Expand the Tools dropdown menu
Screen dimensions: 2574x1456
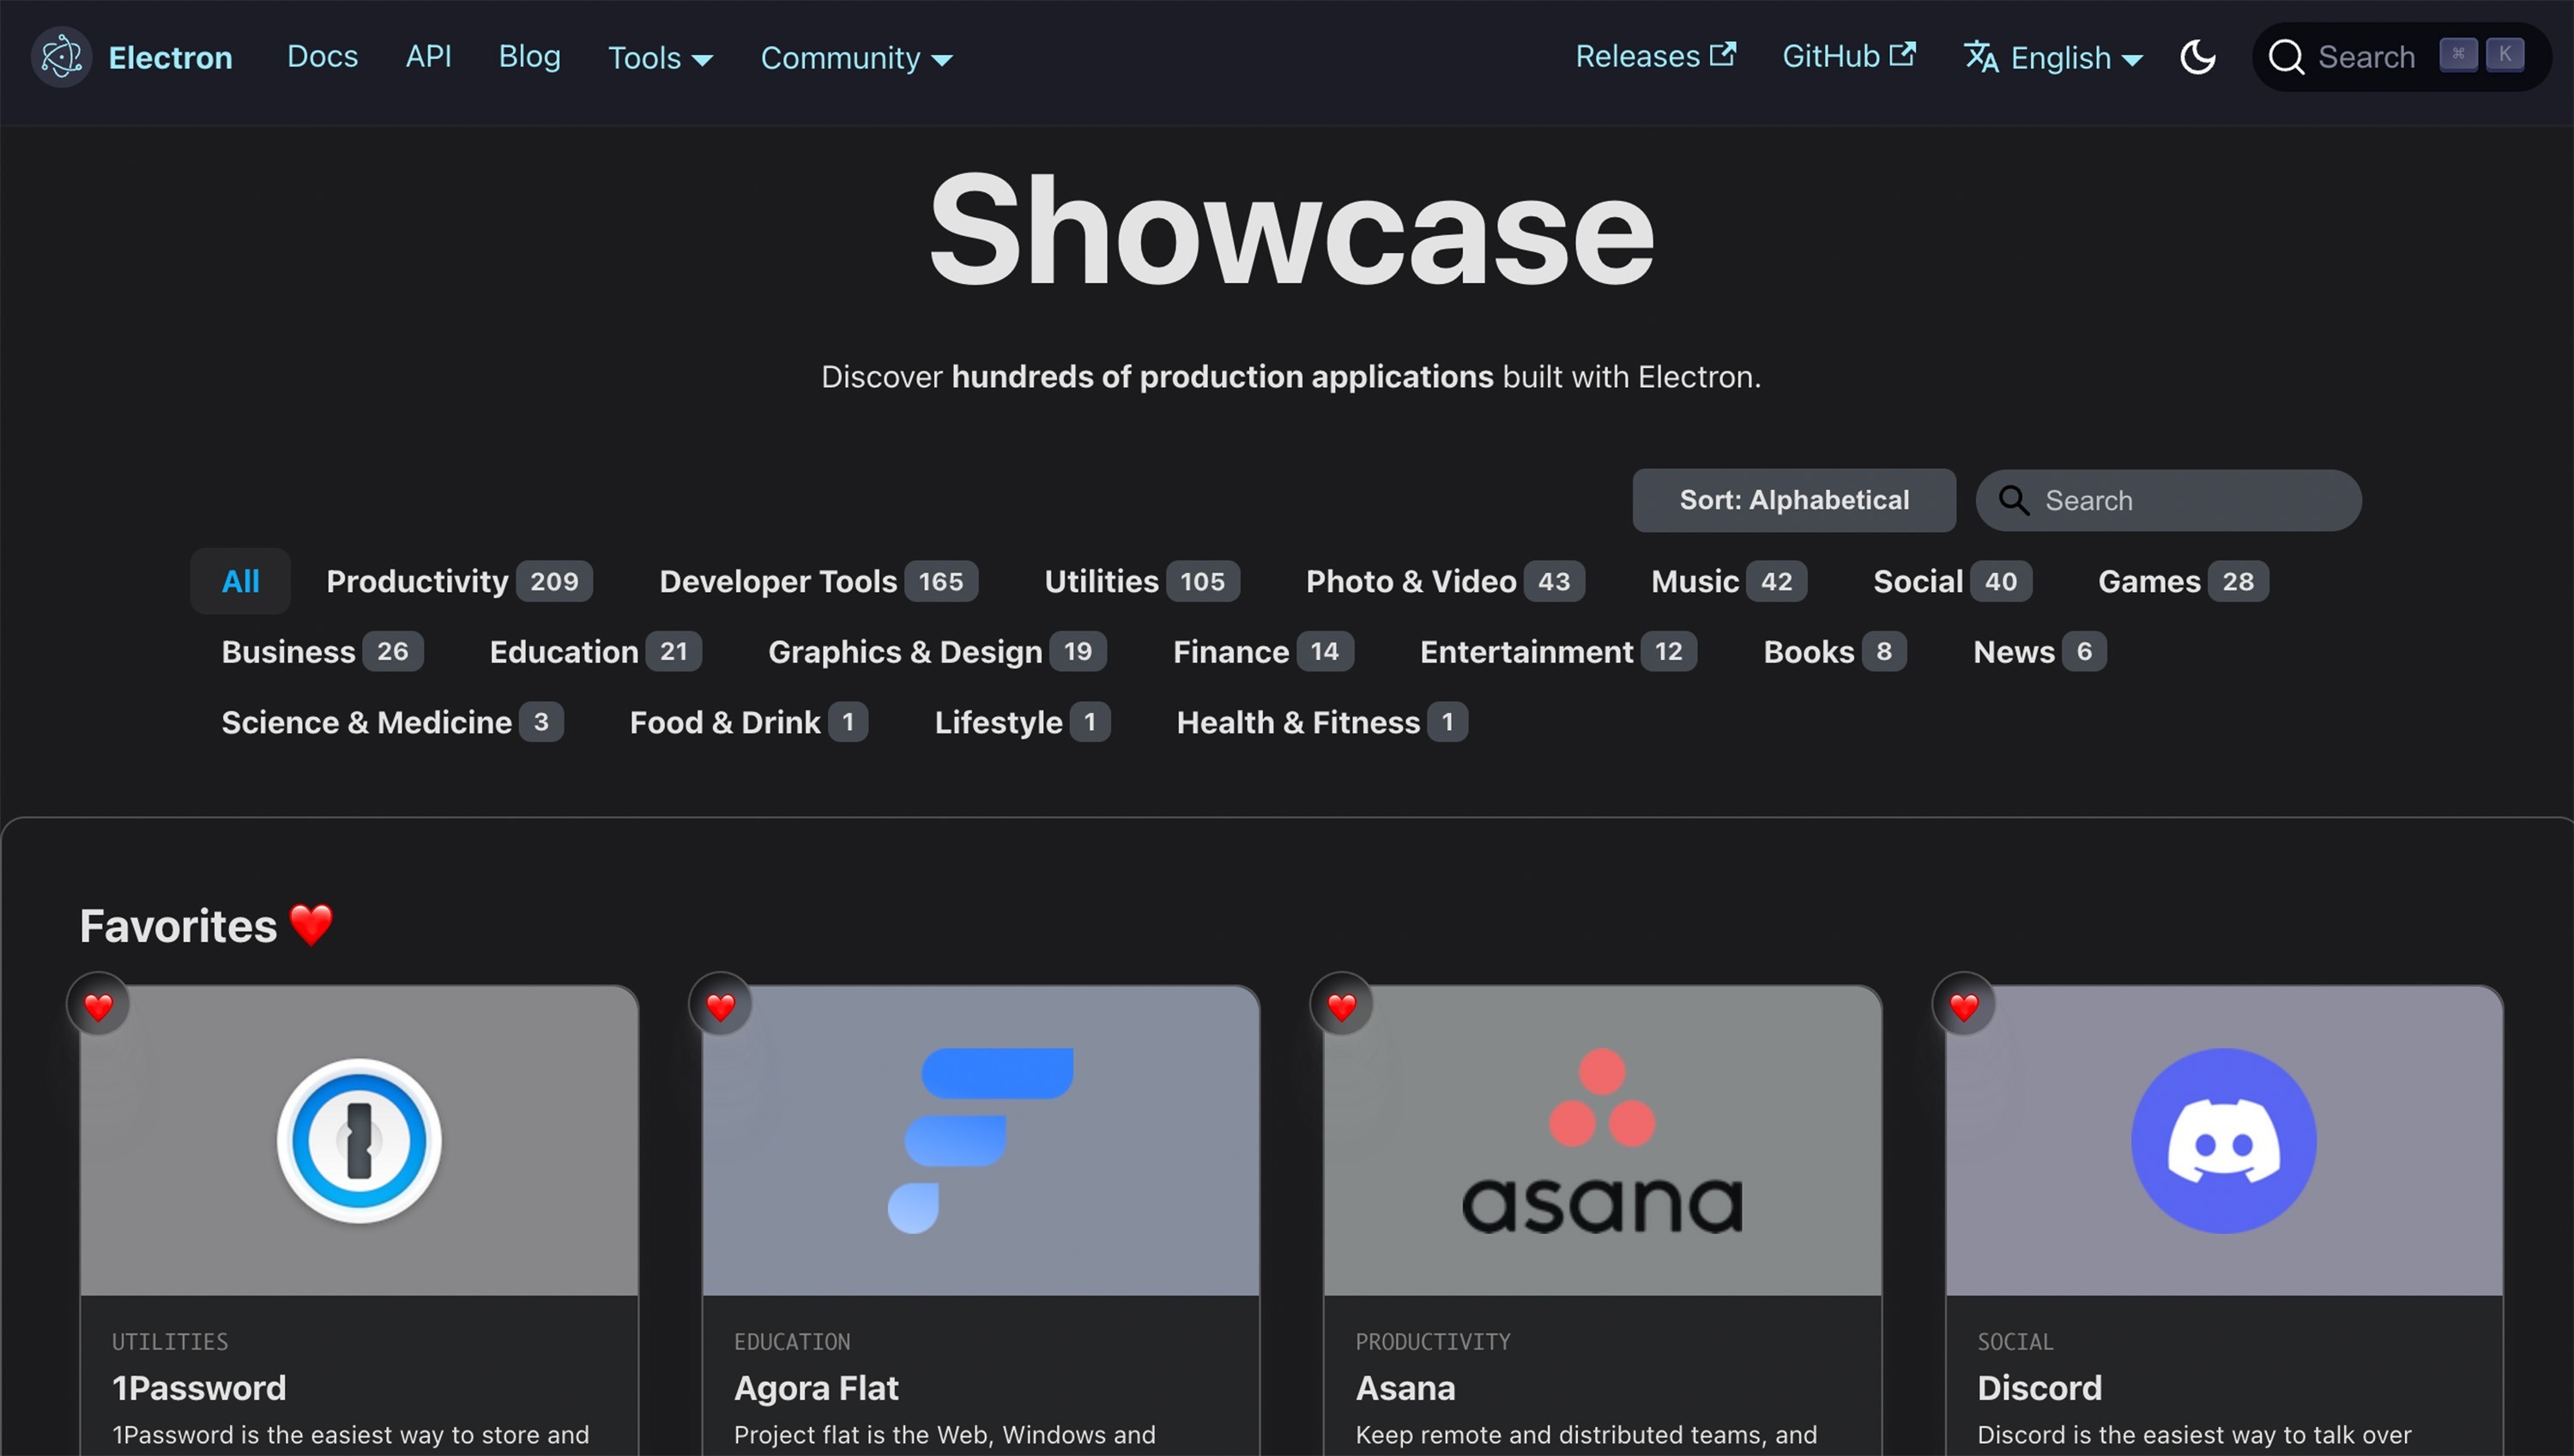(660, 58)
